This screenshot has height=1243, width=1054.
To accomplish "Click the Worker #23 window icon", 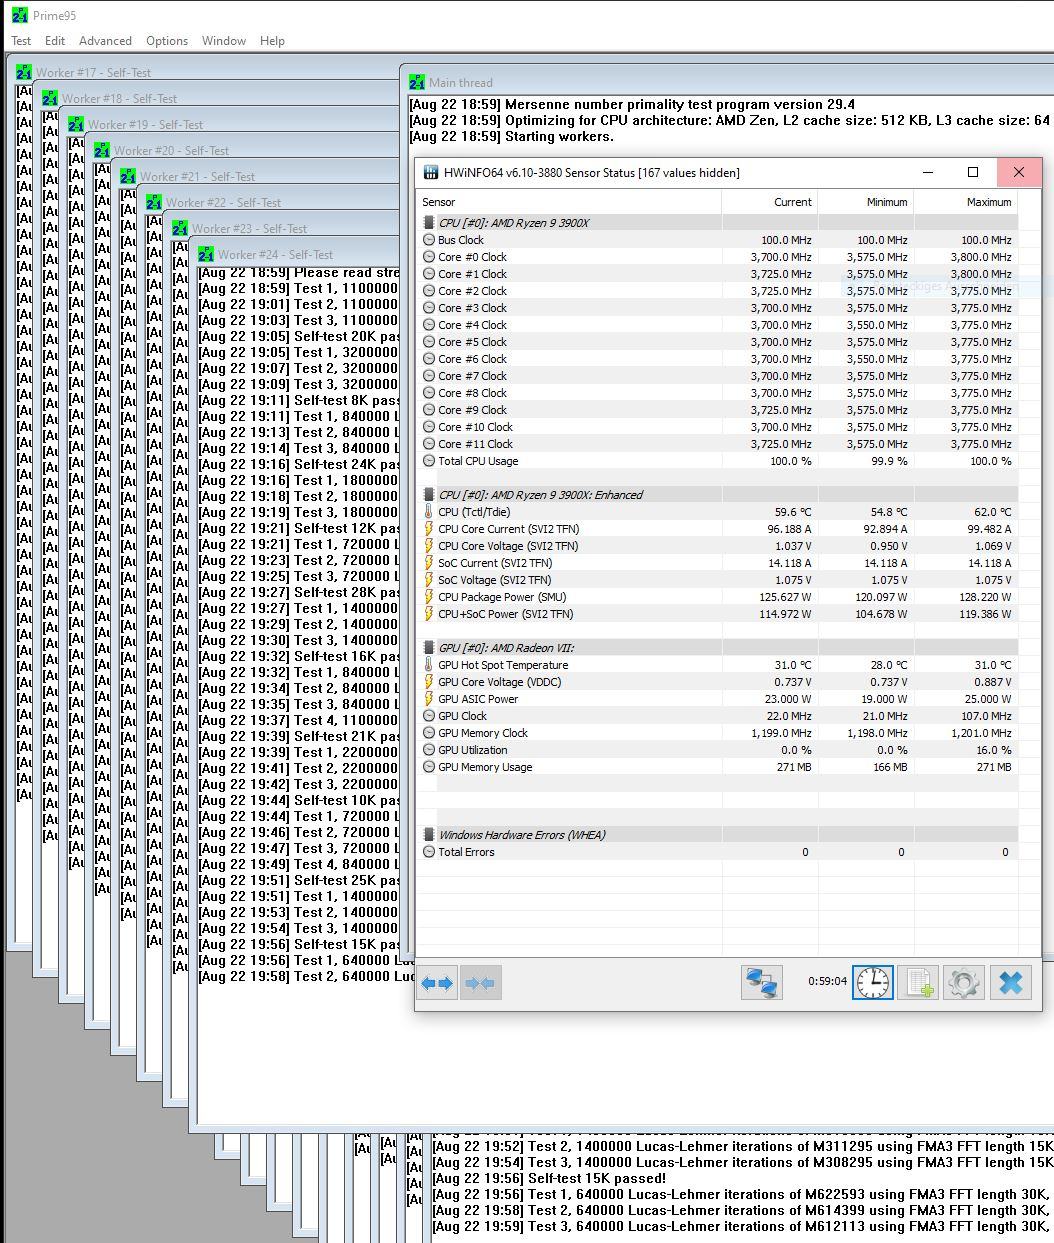I will click(180, 228).
